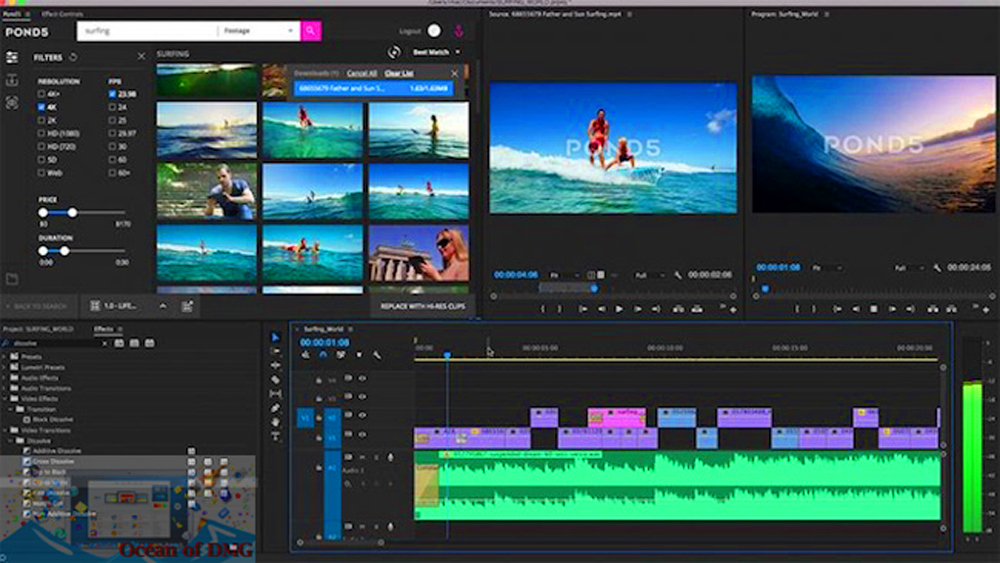The image size is (1000, 563).
Task: Check the Web resolution filter
Action: [x=41, y=173]
